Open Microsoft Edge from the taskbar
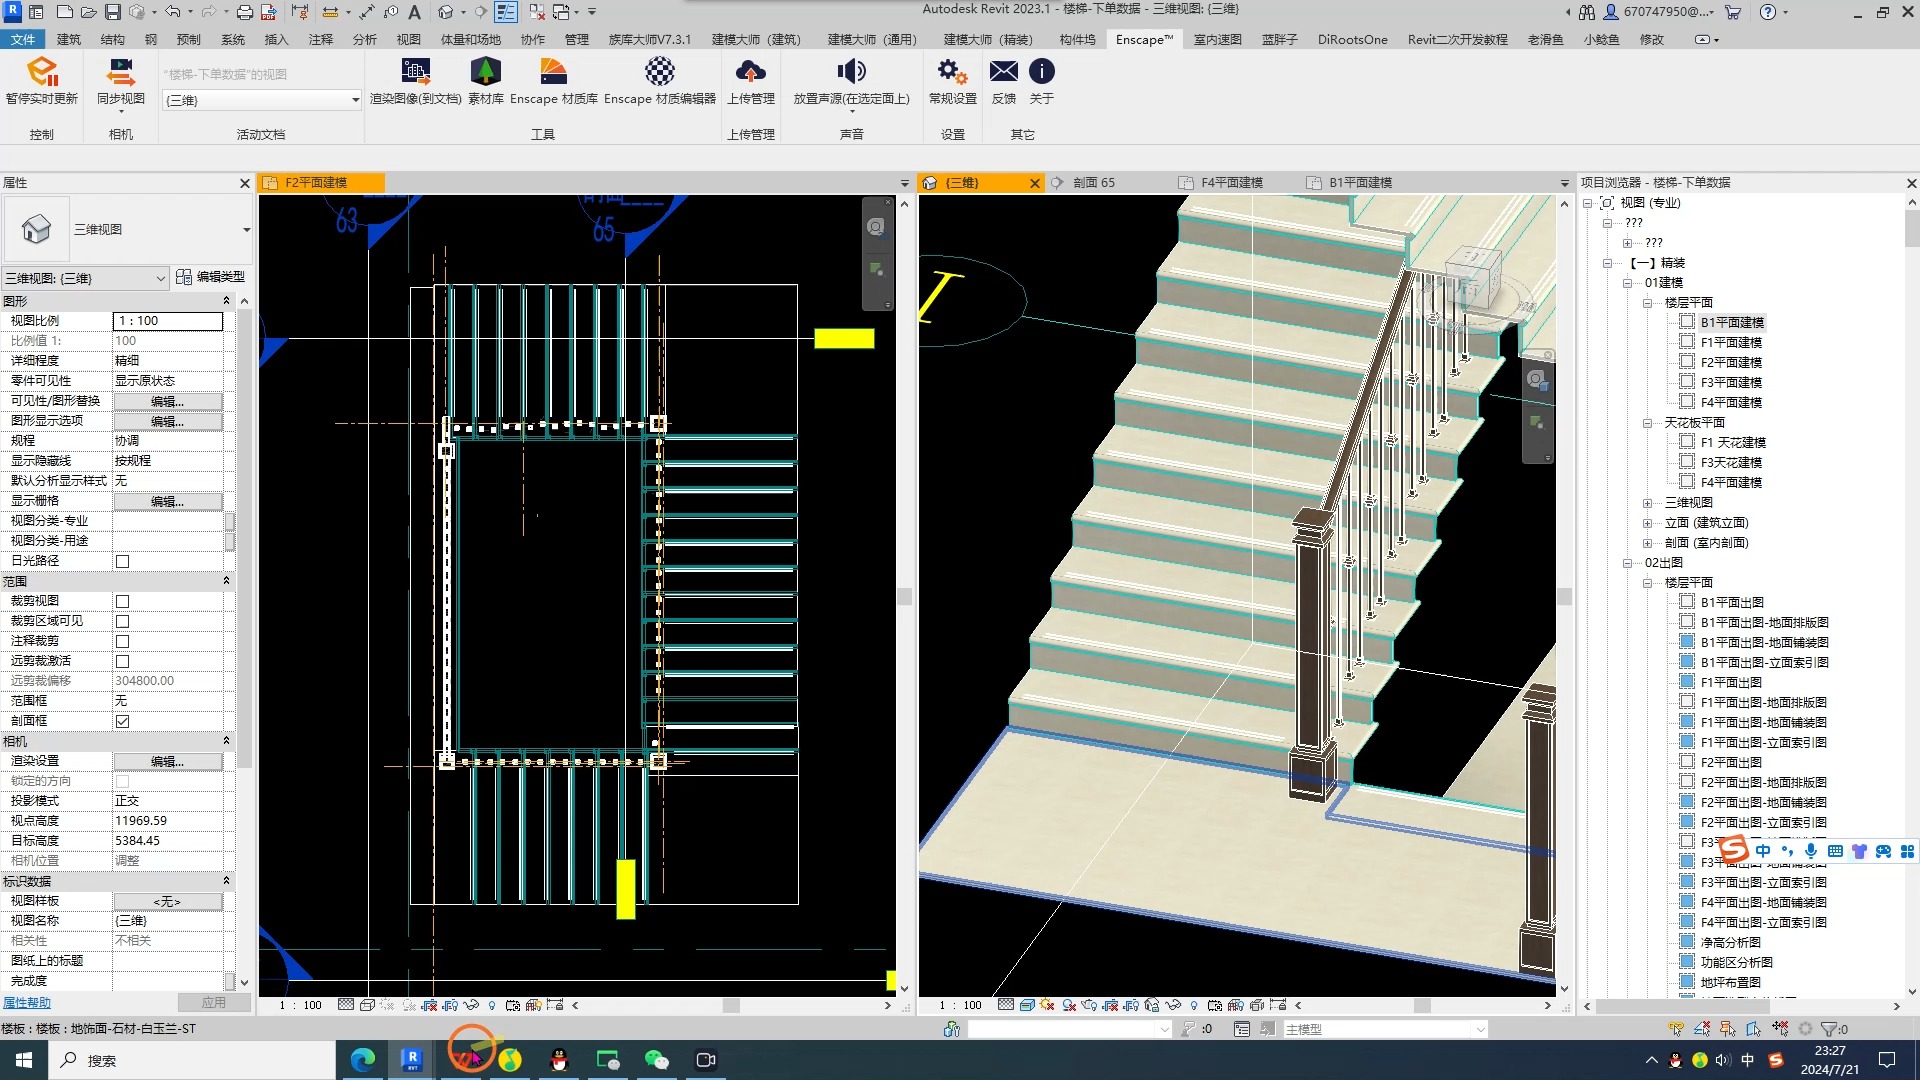1920x1080 pixels. [x=362, y=1059]
